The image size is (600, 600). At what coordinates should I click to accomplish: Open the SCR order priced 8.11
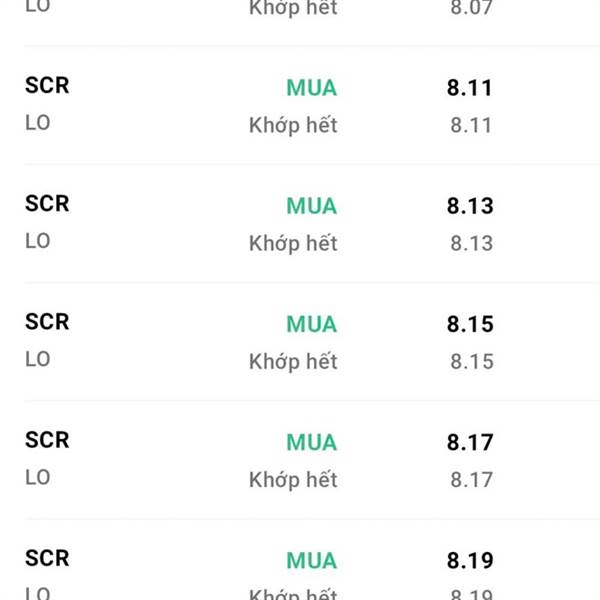tap(47, 86)
